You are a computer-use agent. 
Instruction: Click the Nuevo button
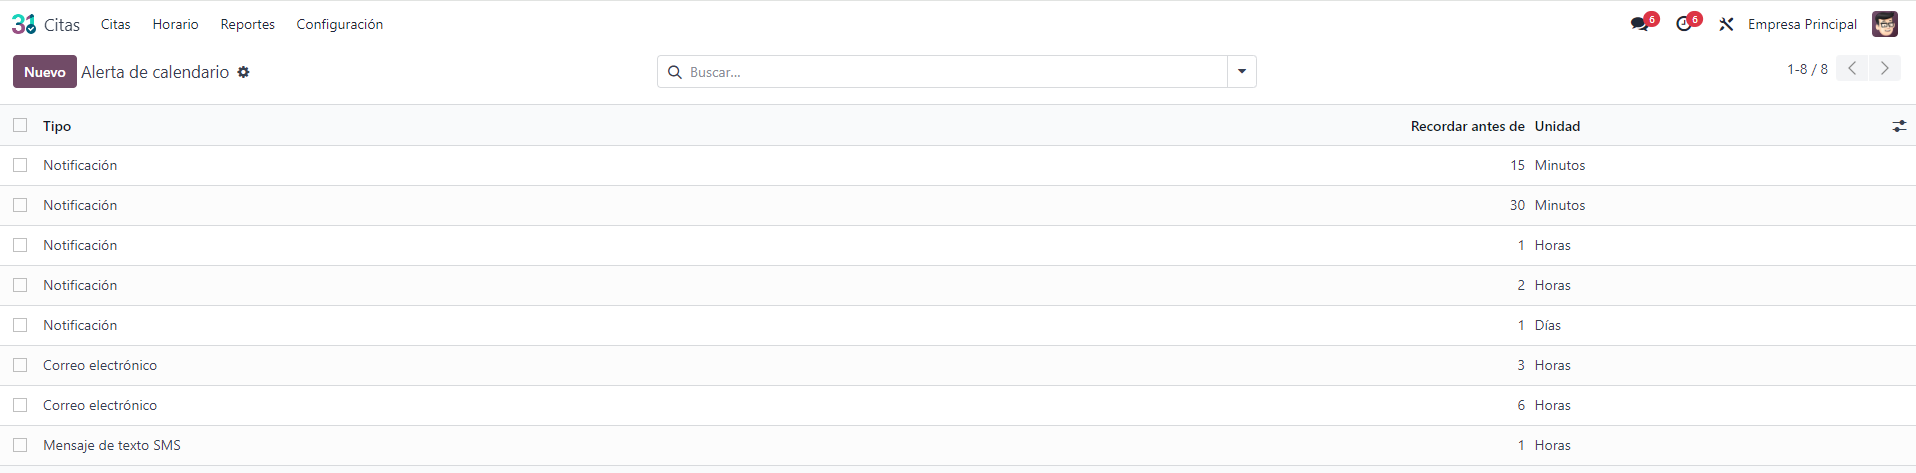point(45,72)
